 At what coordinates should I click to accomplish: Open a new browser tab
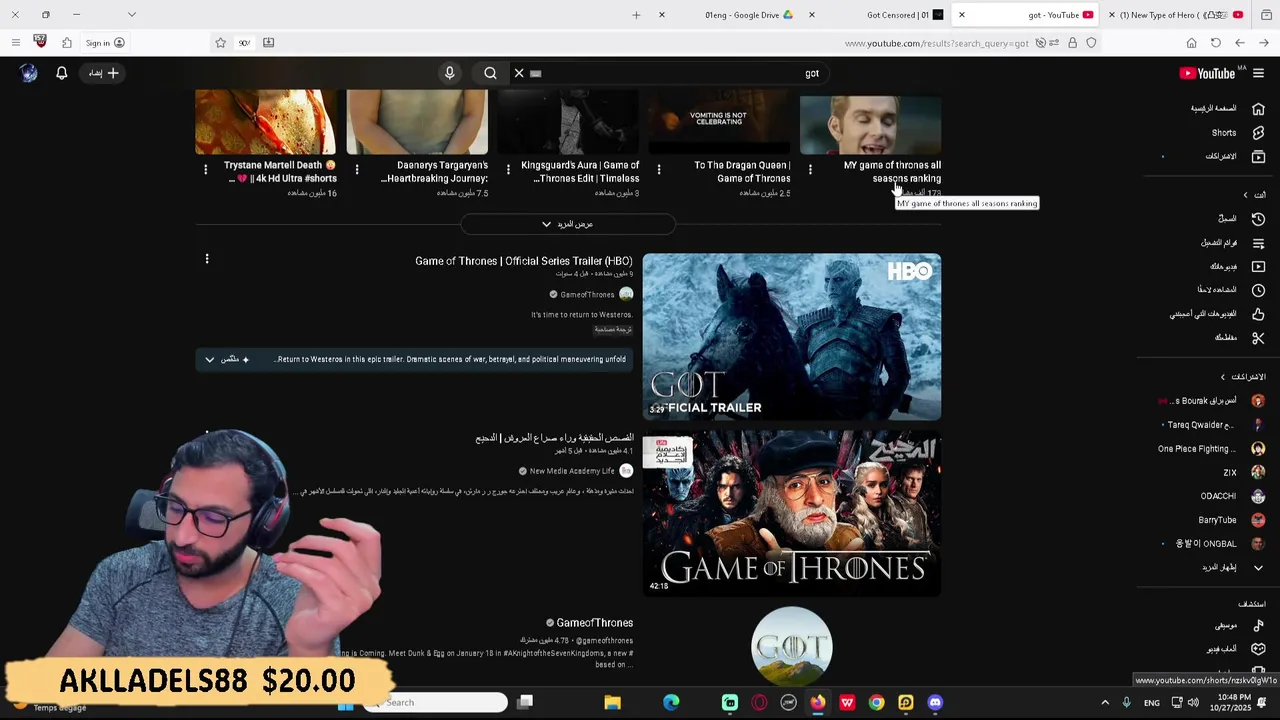[x=636, y=15]
